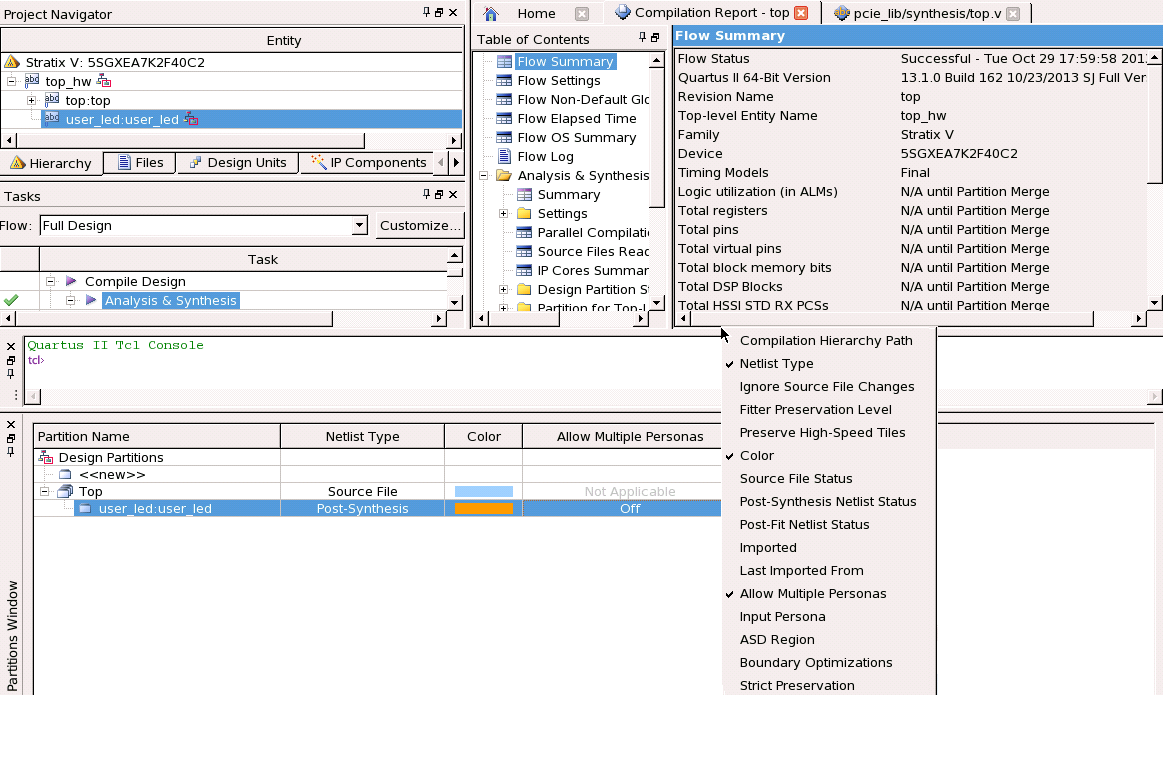Click the Home tab house icon
Screen dimensions: 1163x776
point(491,14)
